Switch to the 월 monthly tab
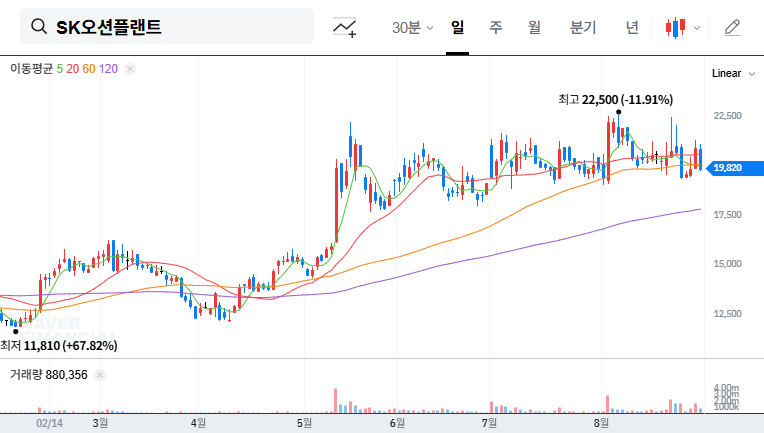 [534, 27]
